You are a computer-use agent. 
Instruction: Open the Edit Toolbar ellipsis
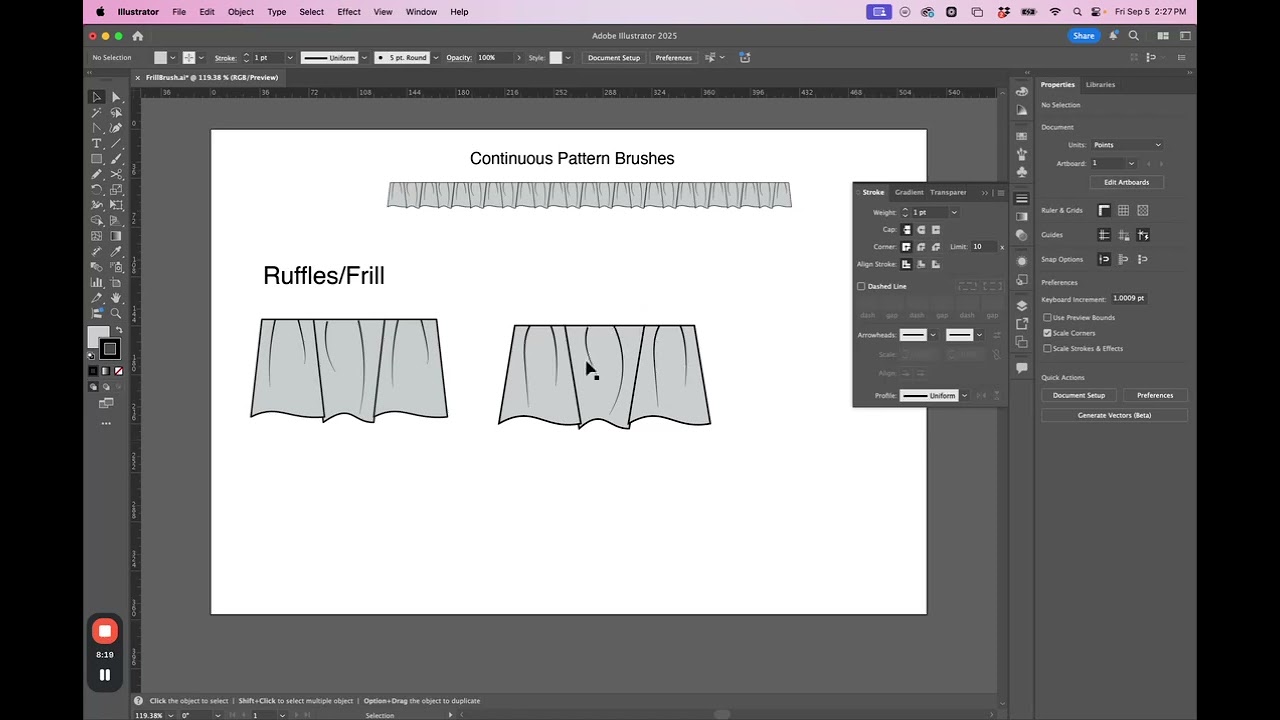click(106, 423)
